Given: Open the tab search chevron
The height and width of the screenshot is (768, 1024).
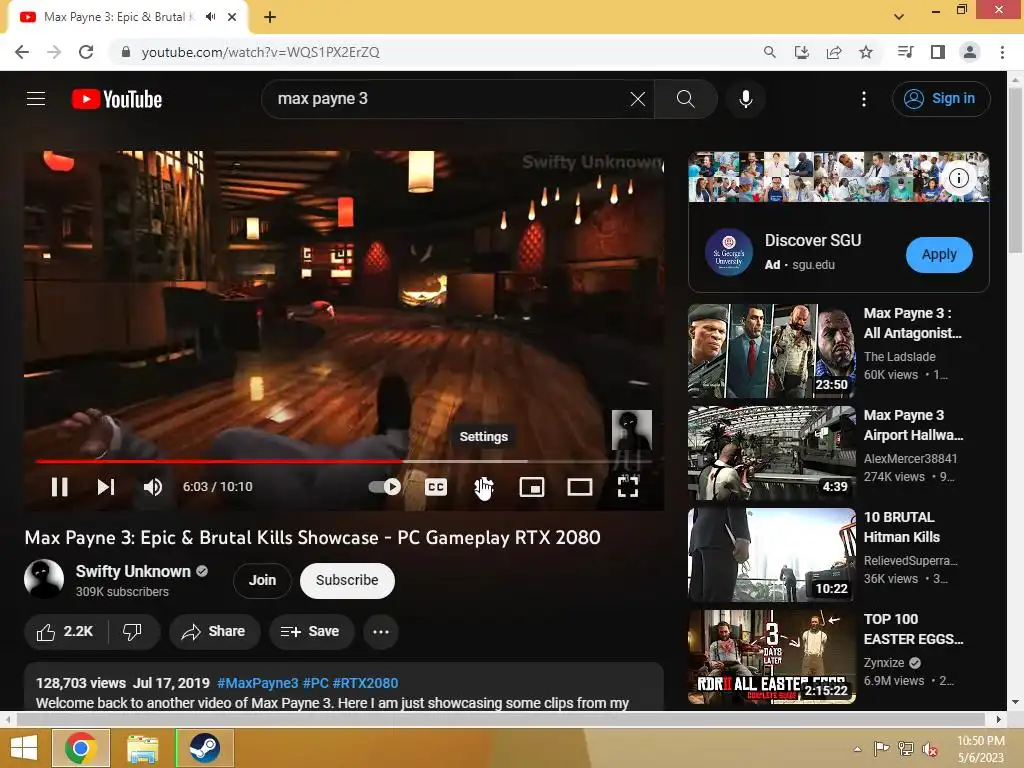Looking at the screenshot, I should [899, 17].
